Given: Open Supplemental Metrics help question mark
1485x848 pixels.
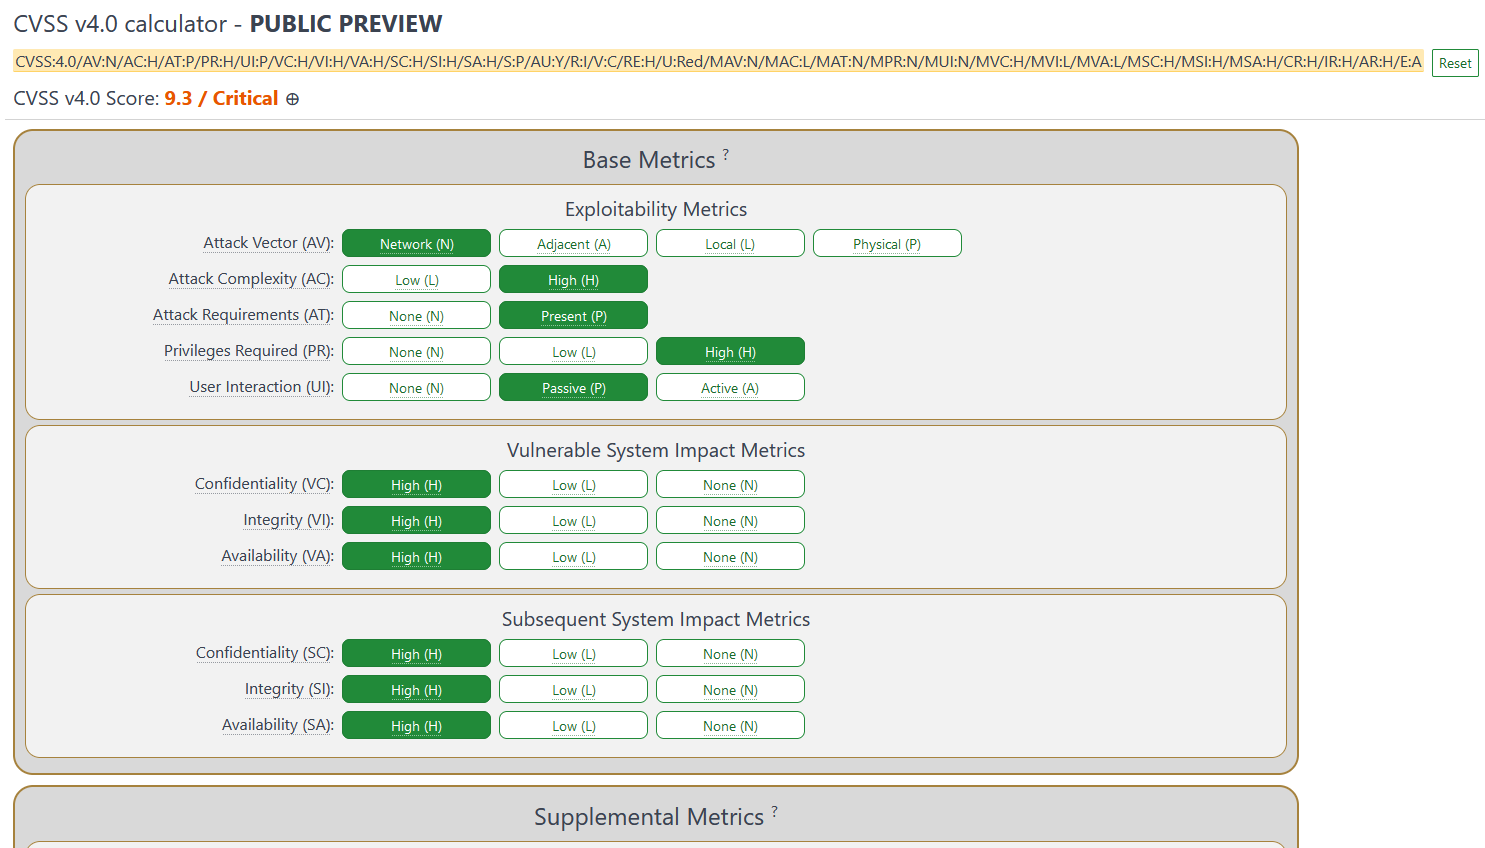Looking at the screenshot, I should coord(774,811).
